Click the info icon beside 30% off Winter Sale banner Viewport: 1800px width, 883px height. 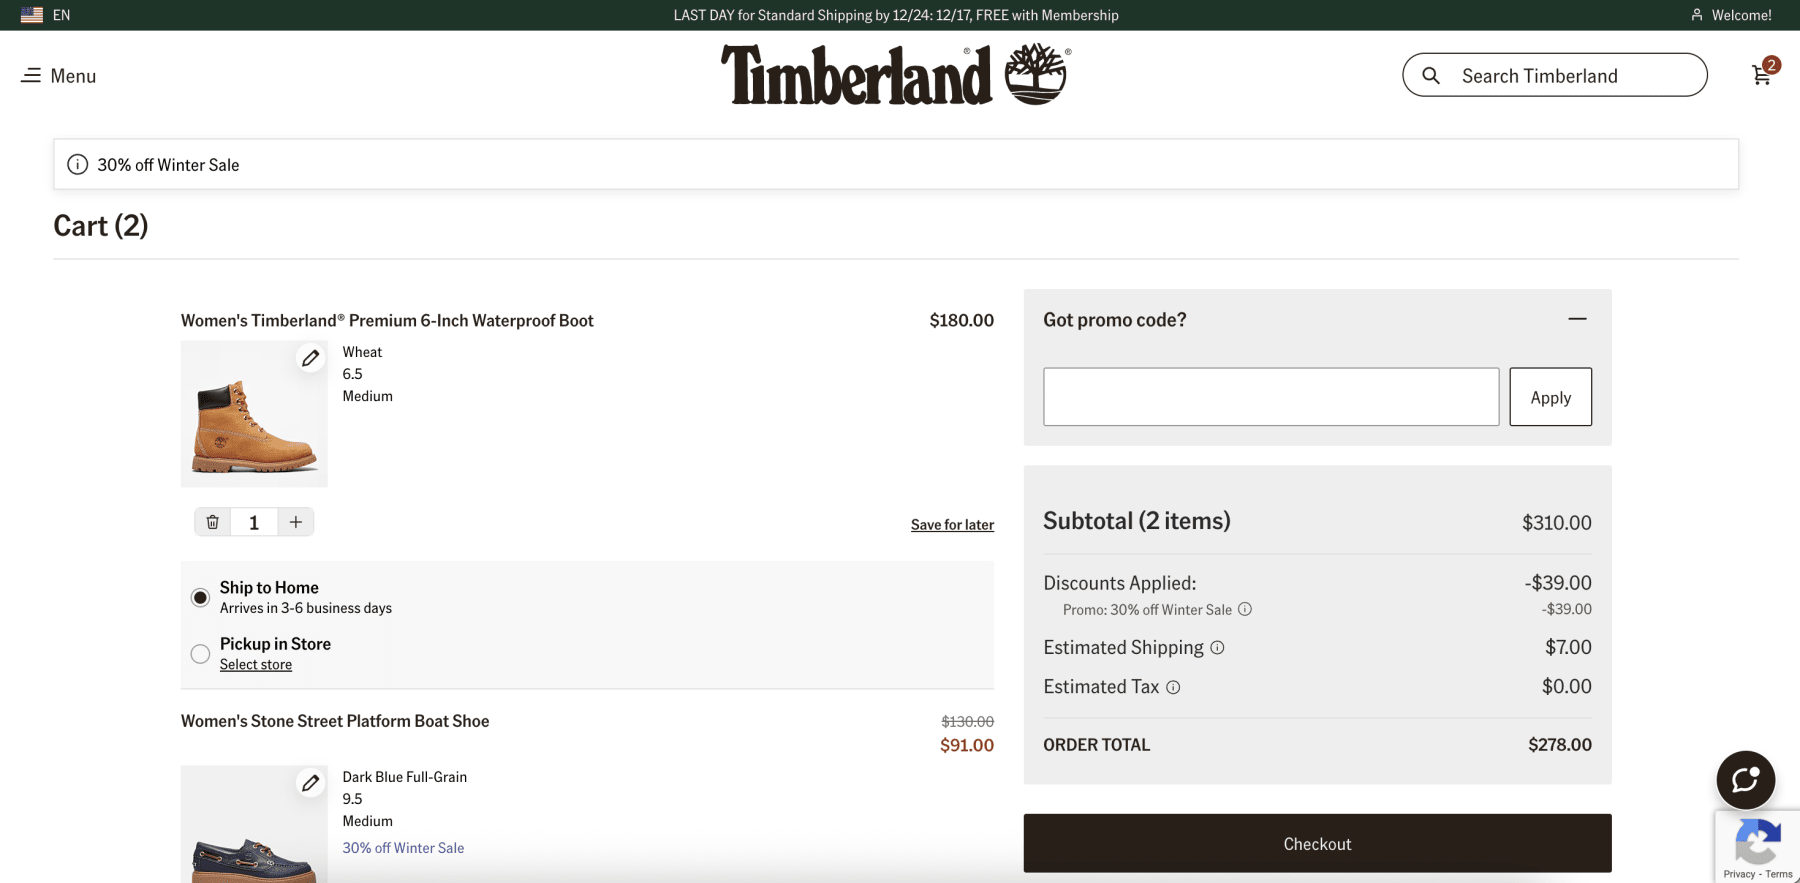[77, 164]
